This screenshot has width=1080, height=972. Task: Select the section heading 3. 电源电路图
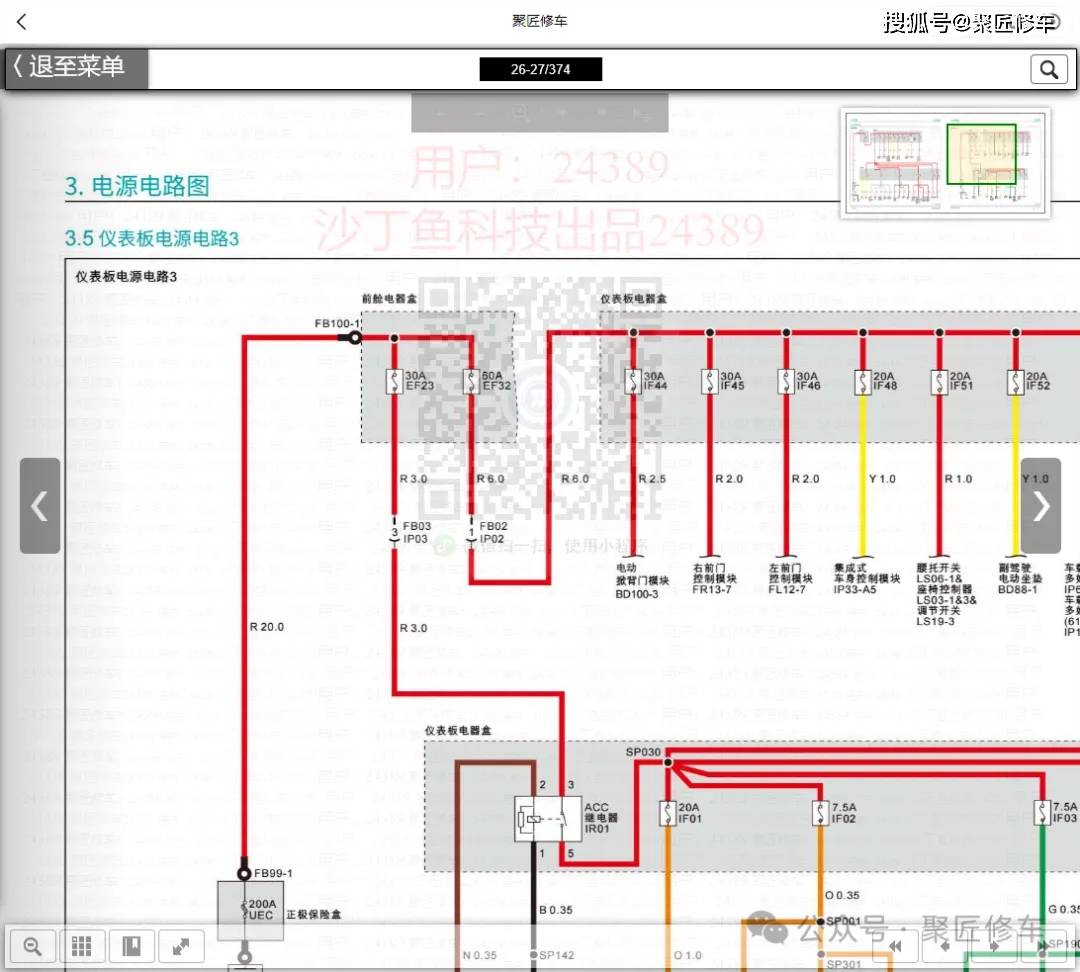coord(136,186)
